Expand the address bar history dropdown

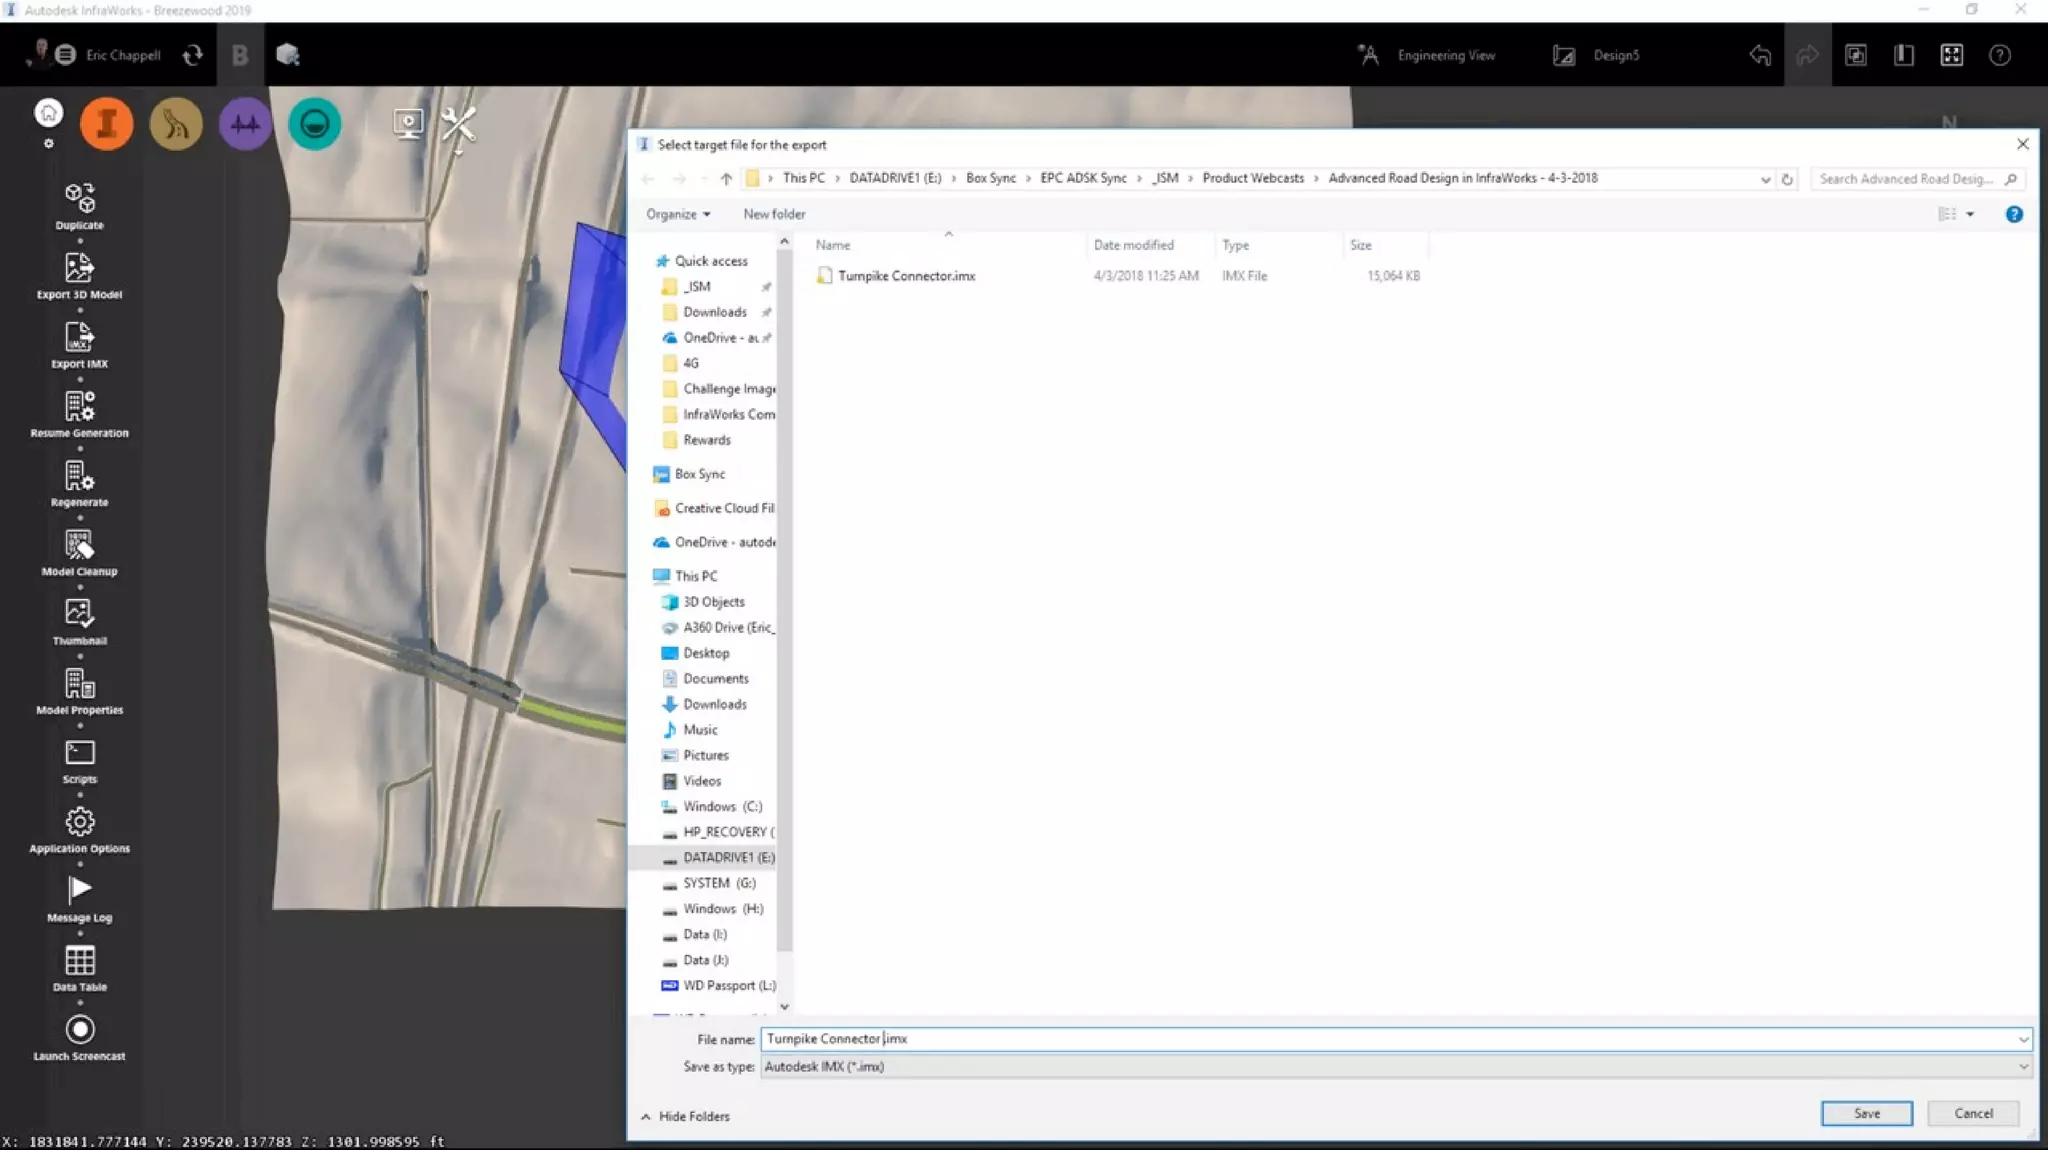click(1765, 179)
